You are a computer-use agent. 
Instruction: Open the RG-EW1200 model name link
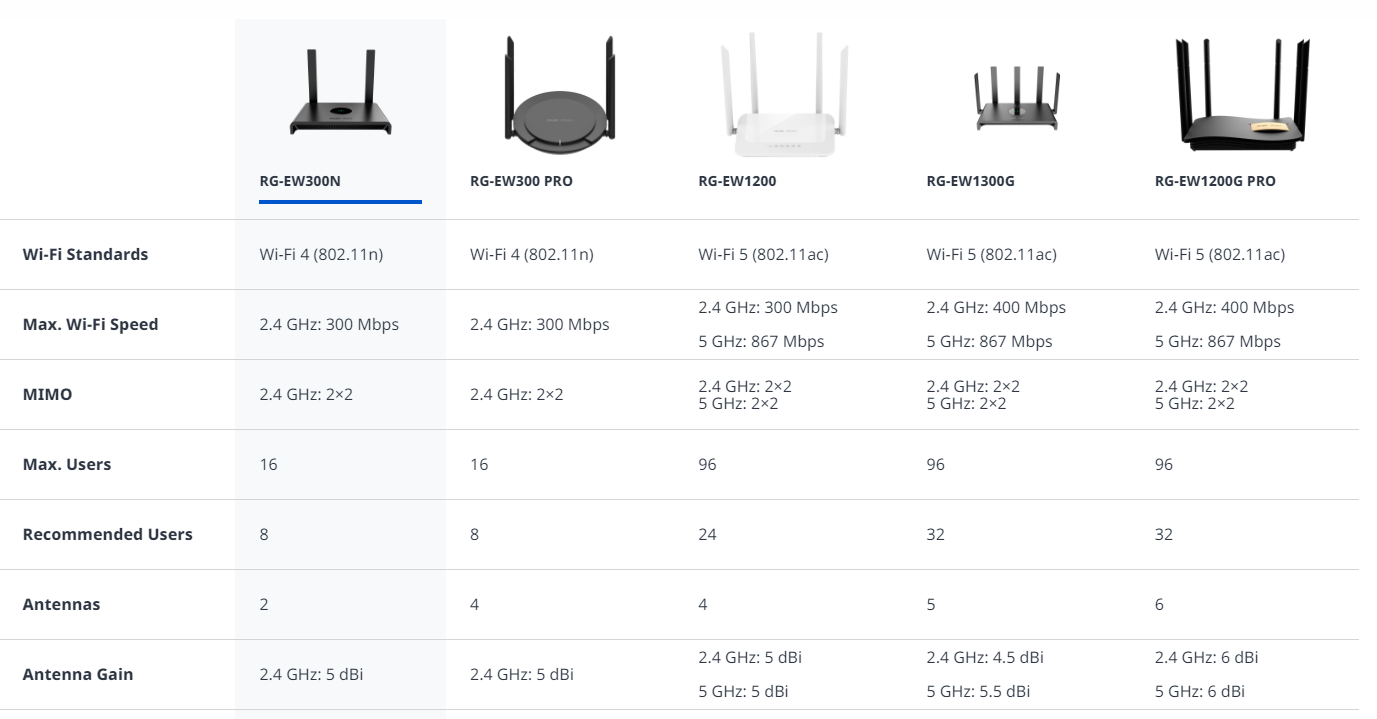(x=737, y=182)
